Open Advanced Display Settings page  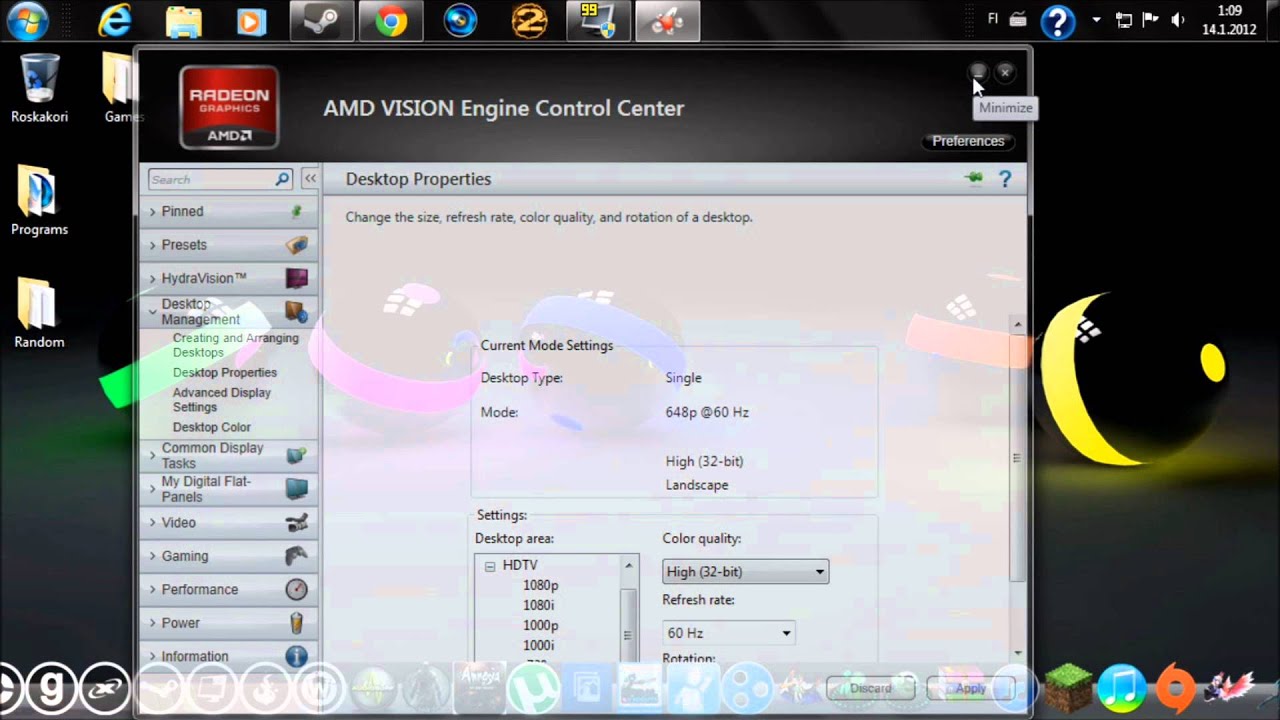[x=222, y=400]
